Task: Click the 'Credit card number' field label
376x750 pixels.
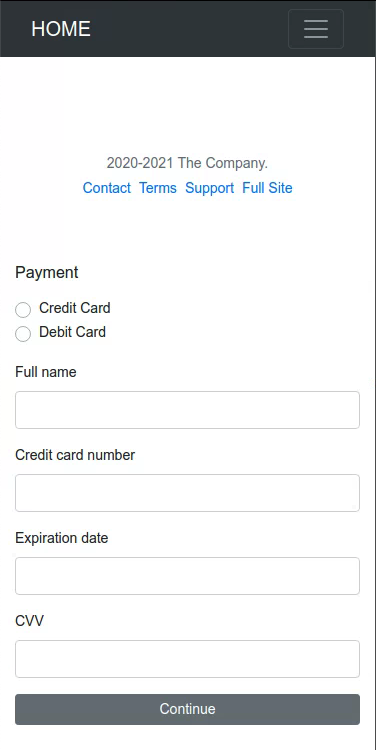Action: (x=75, y=455)
